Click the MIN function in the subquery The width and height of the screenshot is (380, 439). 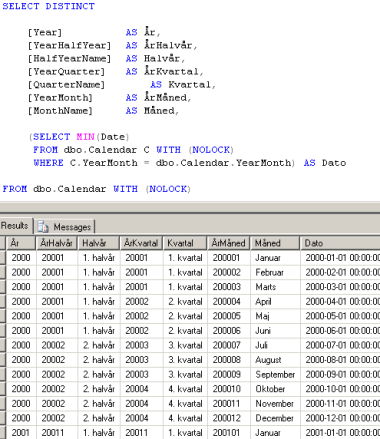85,137
